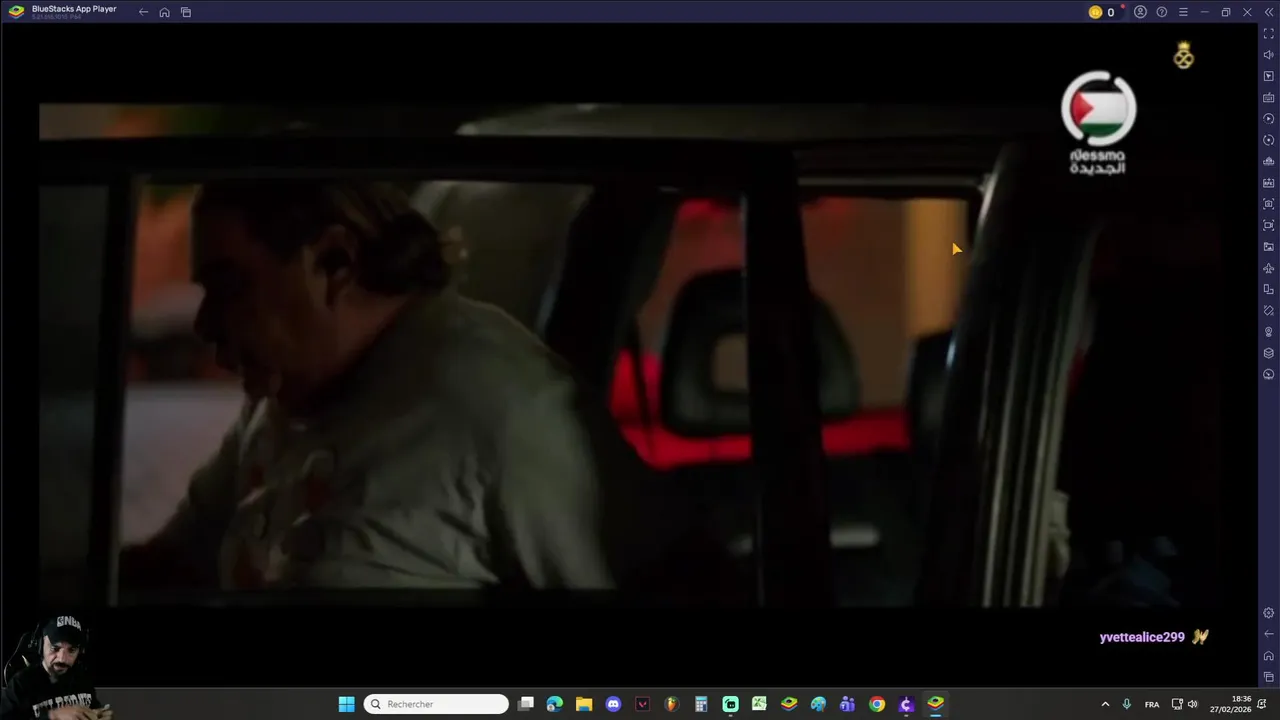Open Google Chrome from the taskbar

tap(877, 704)
